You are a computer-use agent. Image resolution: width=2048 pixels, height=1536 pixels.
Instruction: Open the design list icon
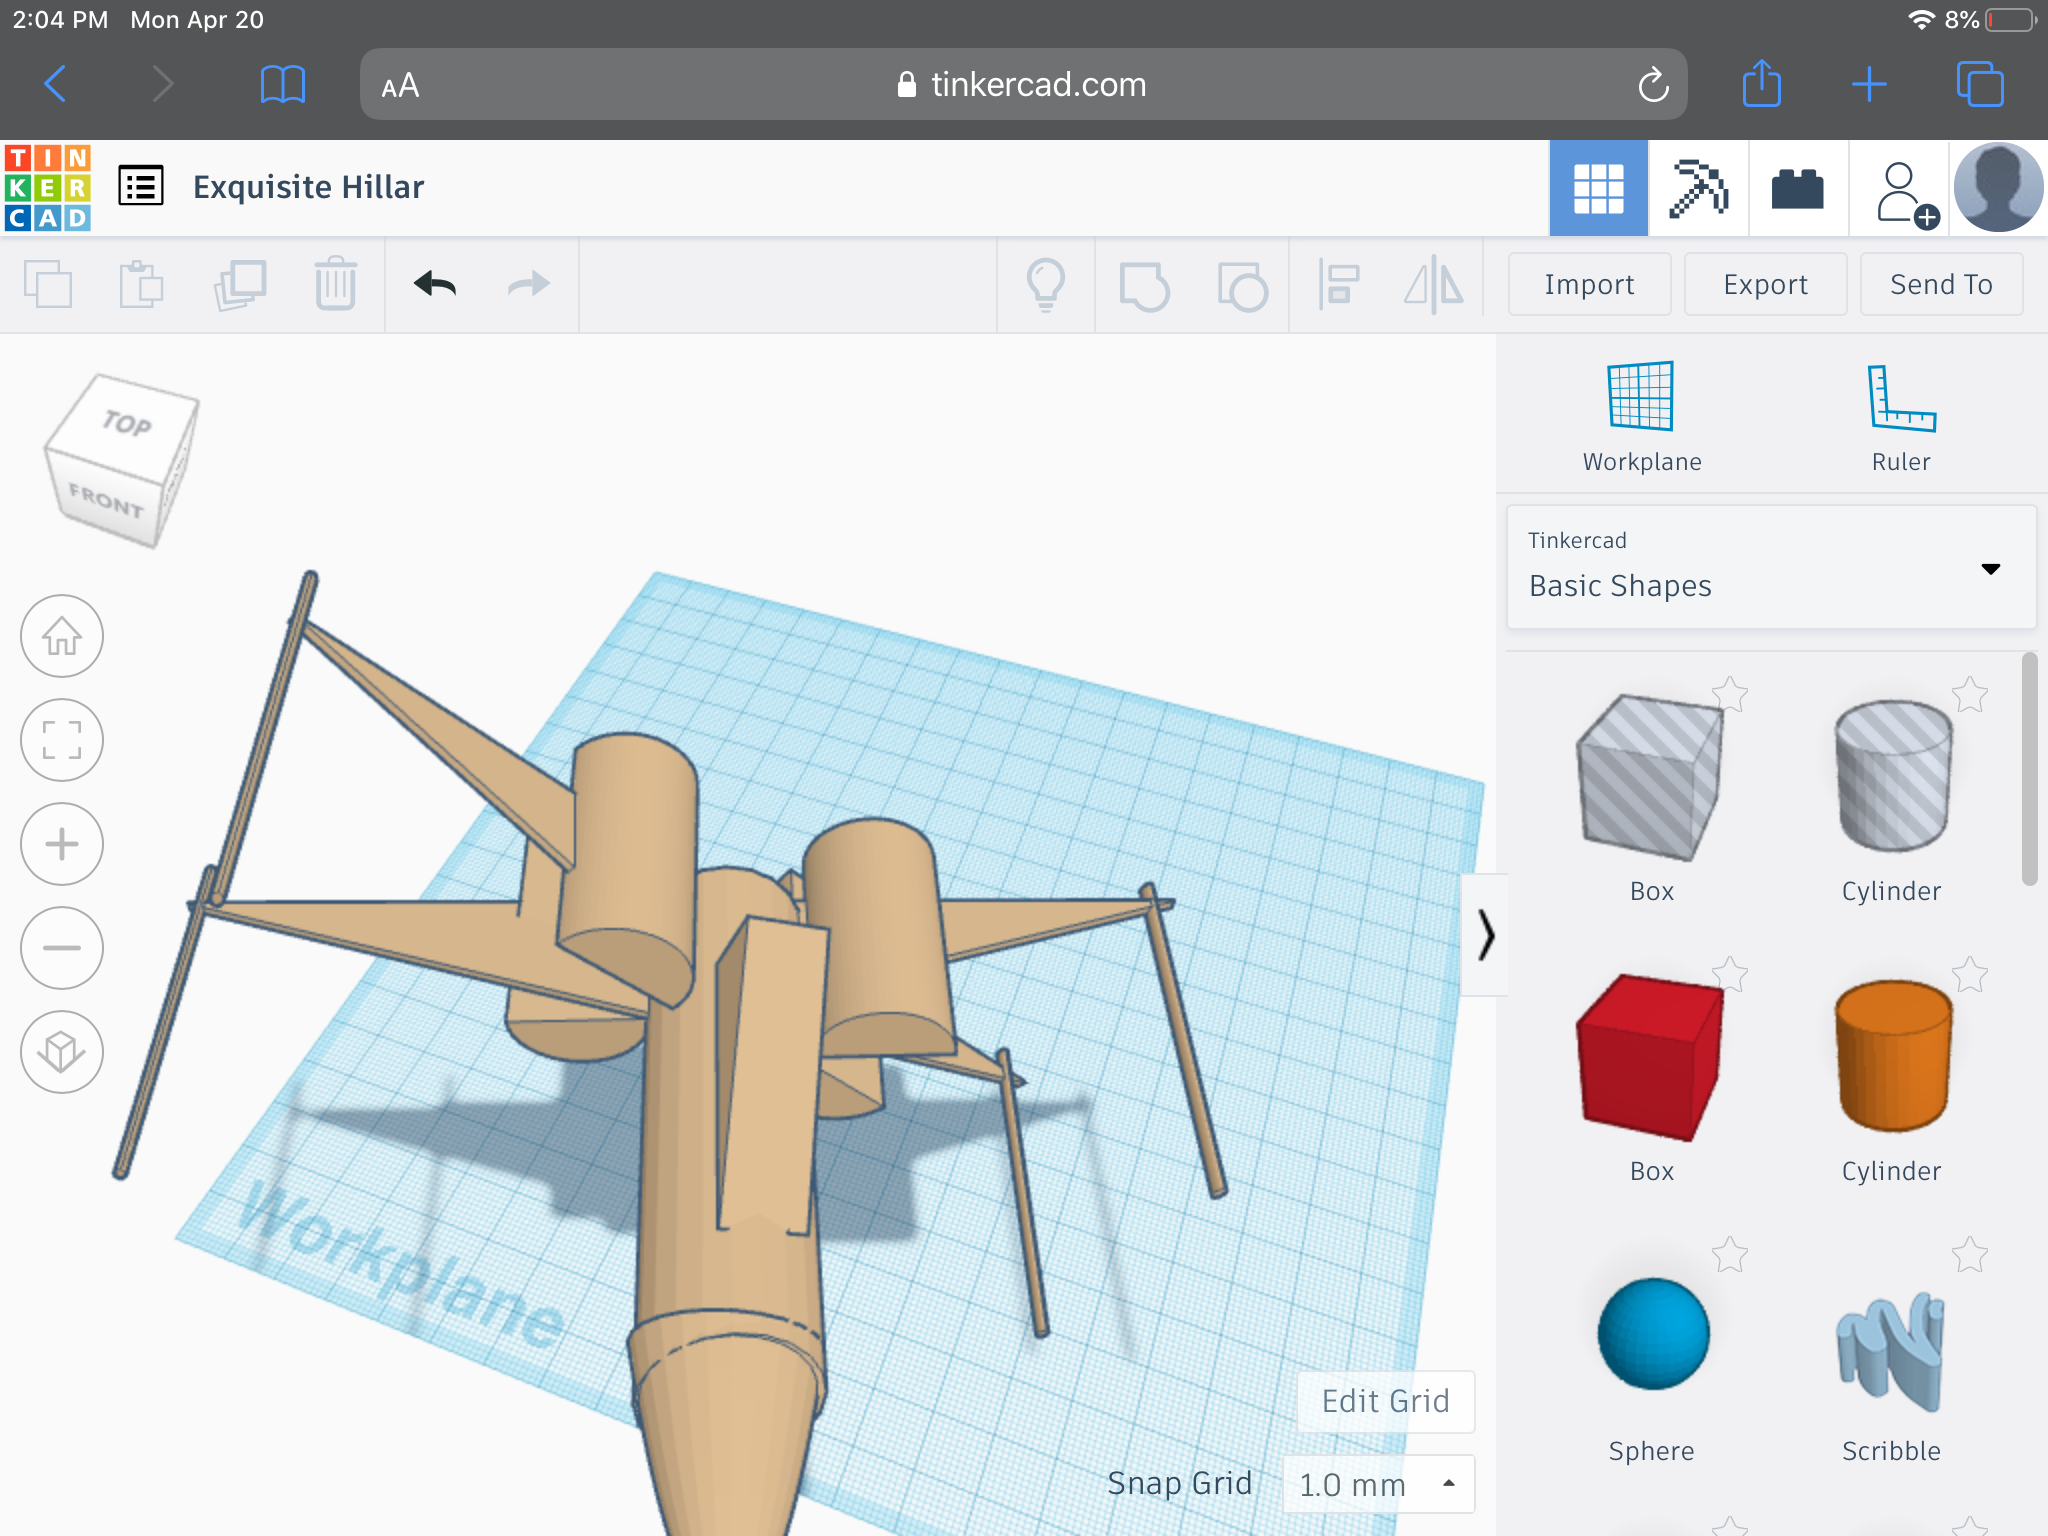(141, 187)
